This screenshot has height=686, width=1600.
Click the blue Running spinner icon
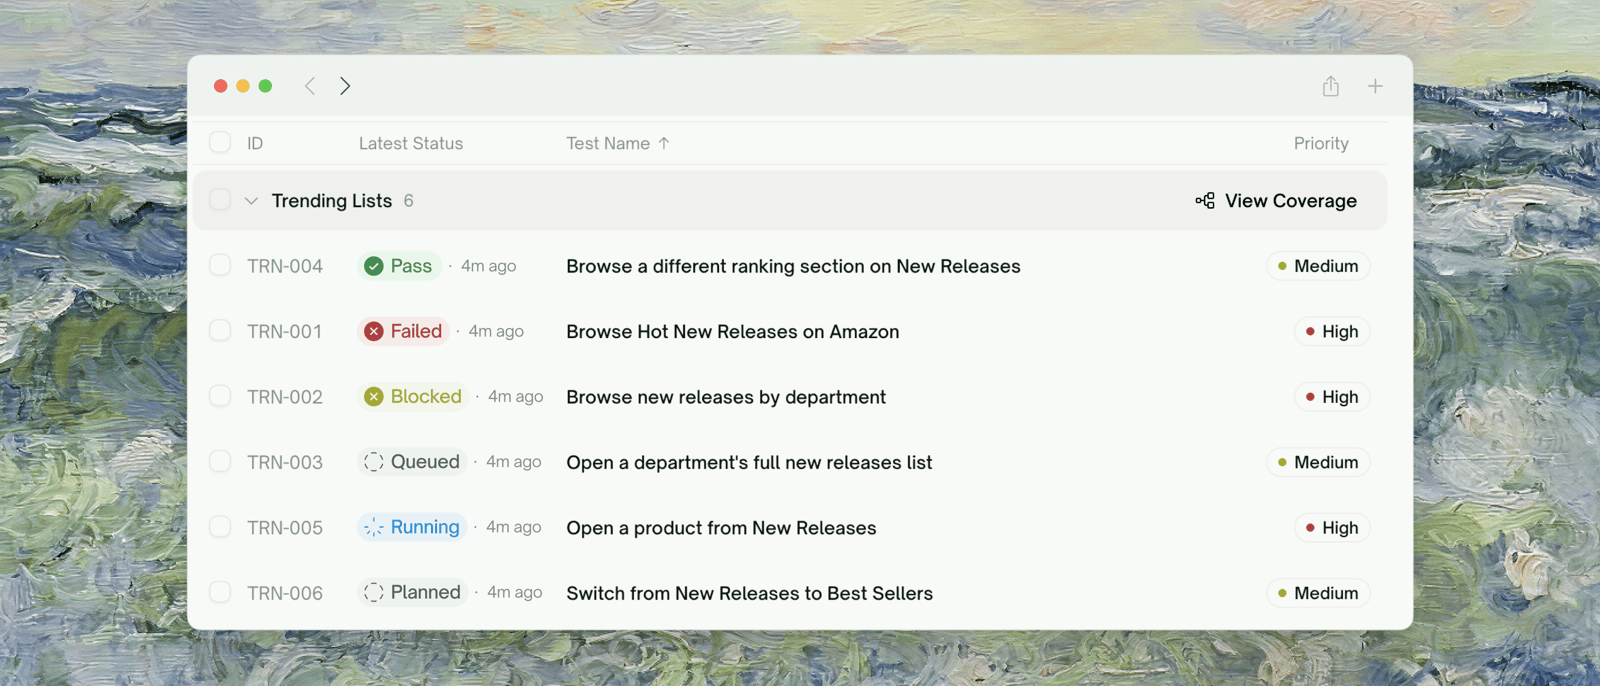(x=374, y=527)
